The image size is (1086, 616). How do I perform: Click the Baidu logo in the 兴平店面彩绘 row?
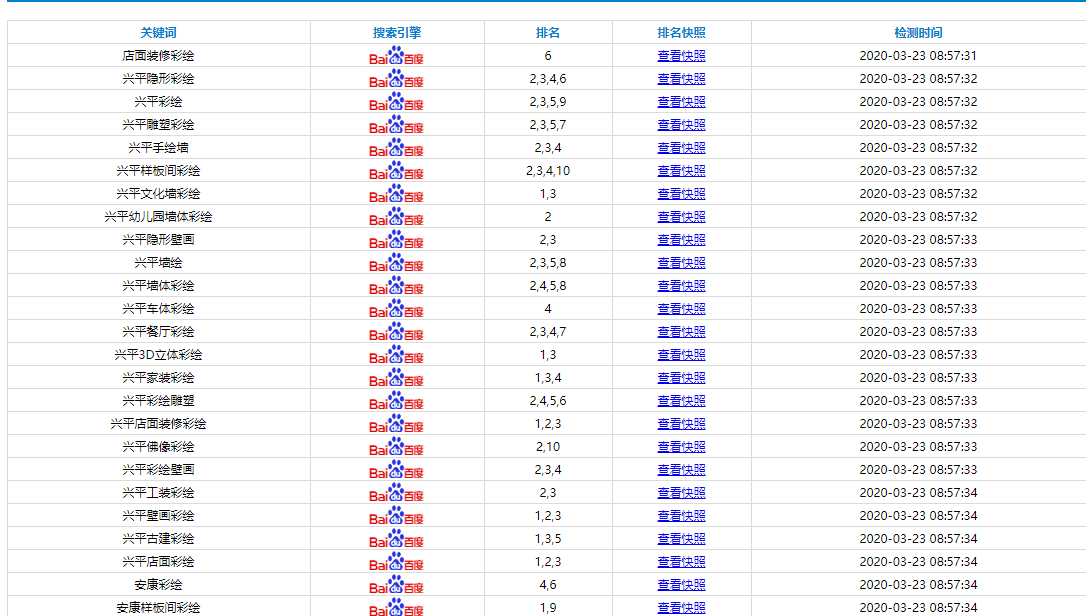click(x=396, y=561)
